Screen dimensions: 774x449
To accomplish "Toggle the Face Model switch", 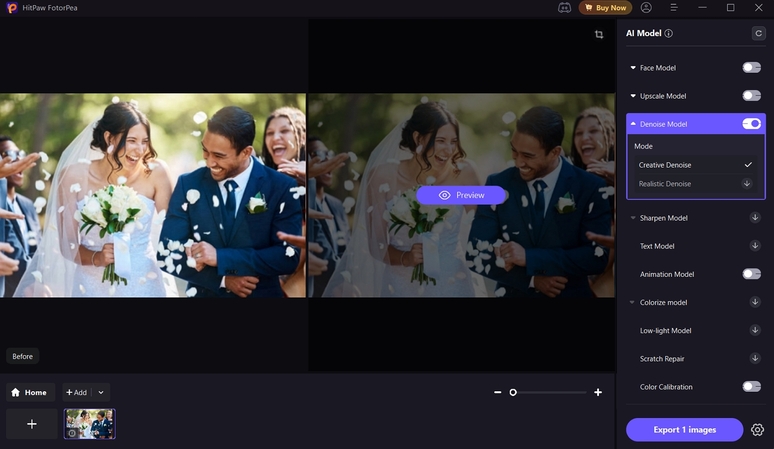I will pyautogui.click(x=751, y=68).
